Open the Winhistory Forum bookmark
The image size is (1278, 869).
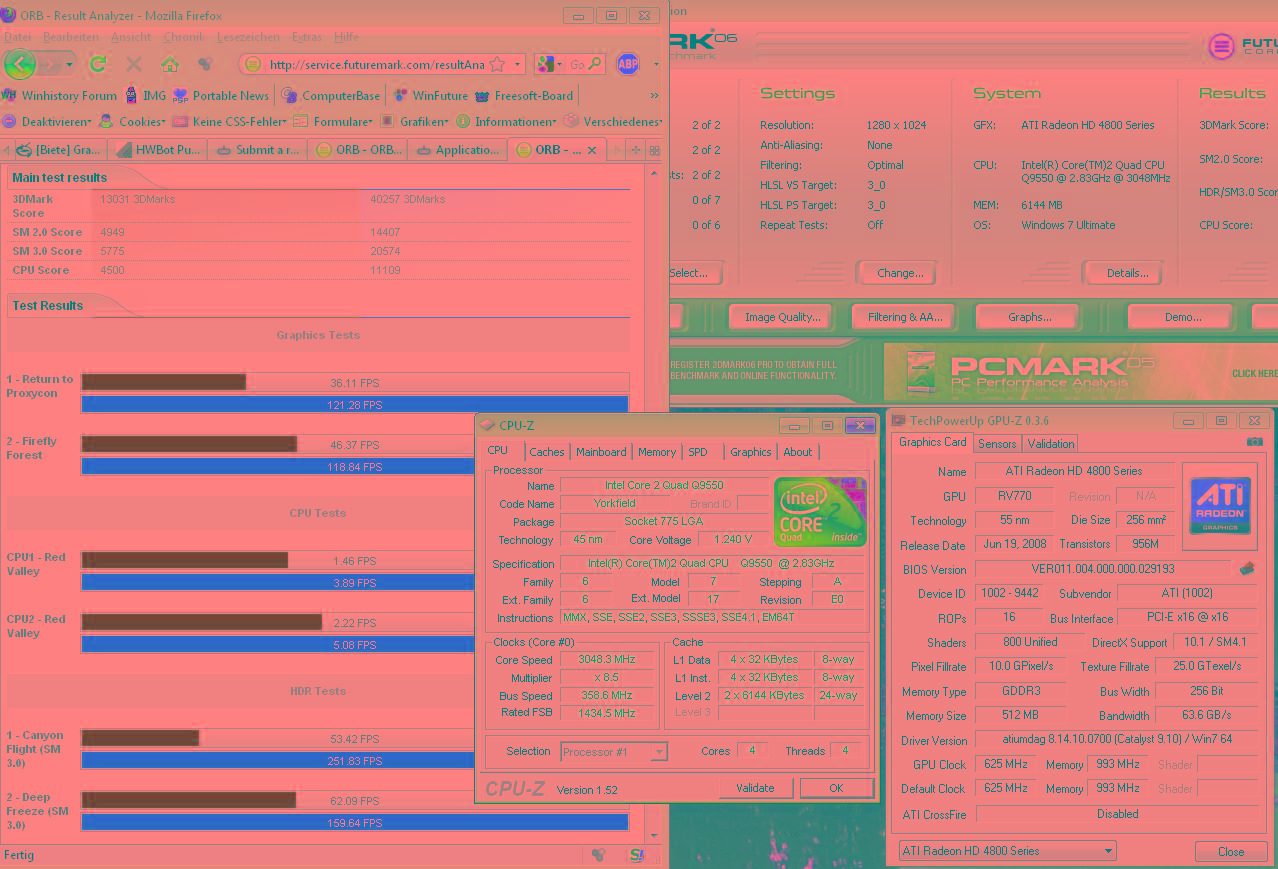[x=60, y=96]
